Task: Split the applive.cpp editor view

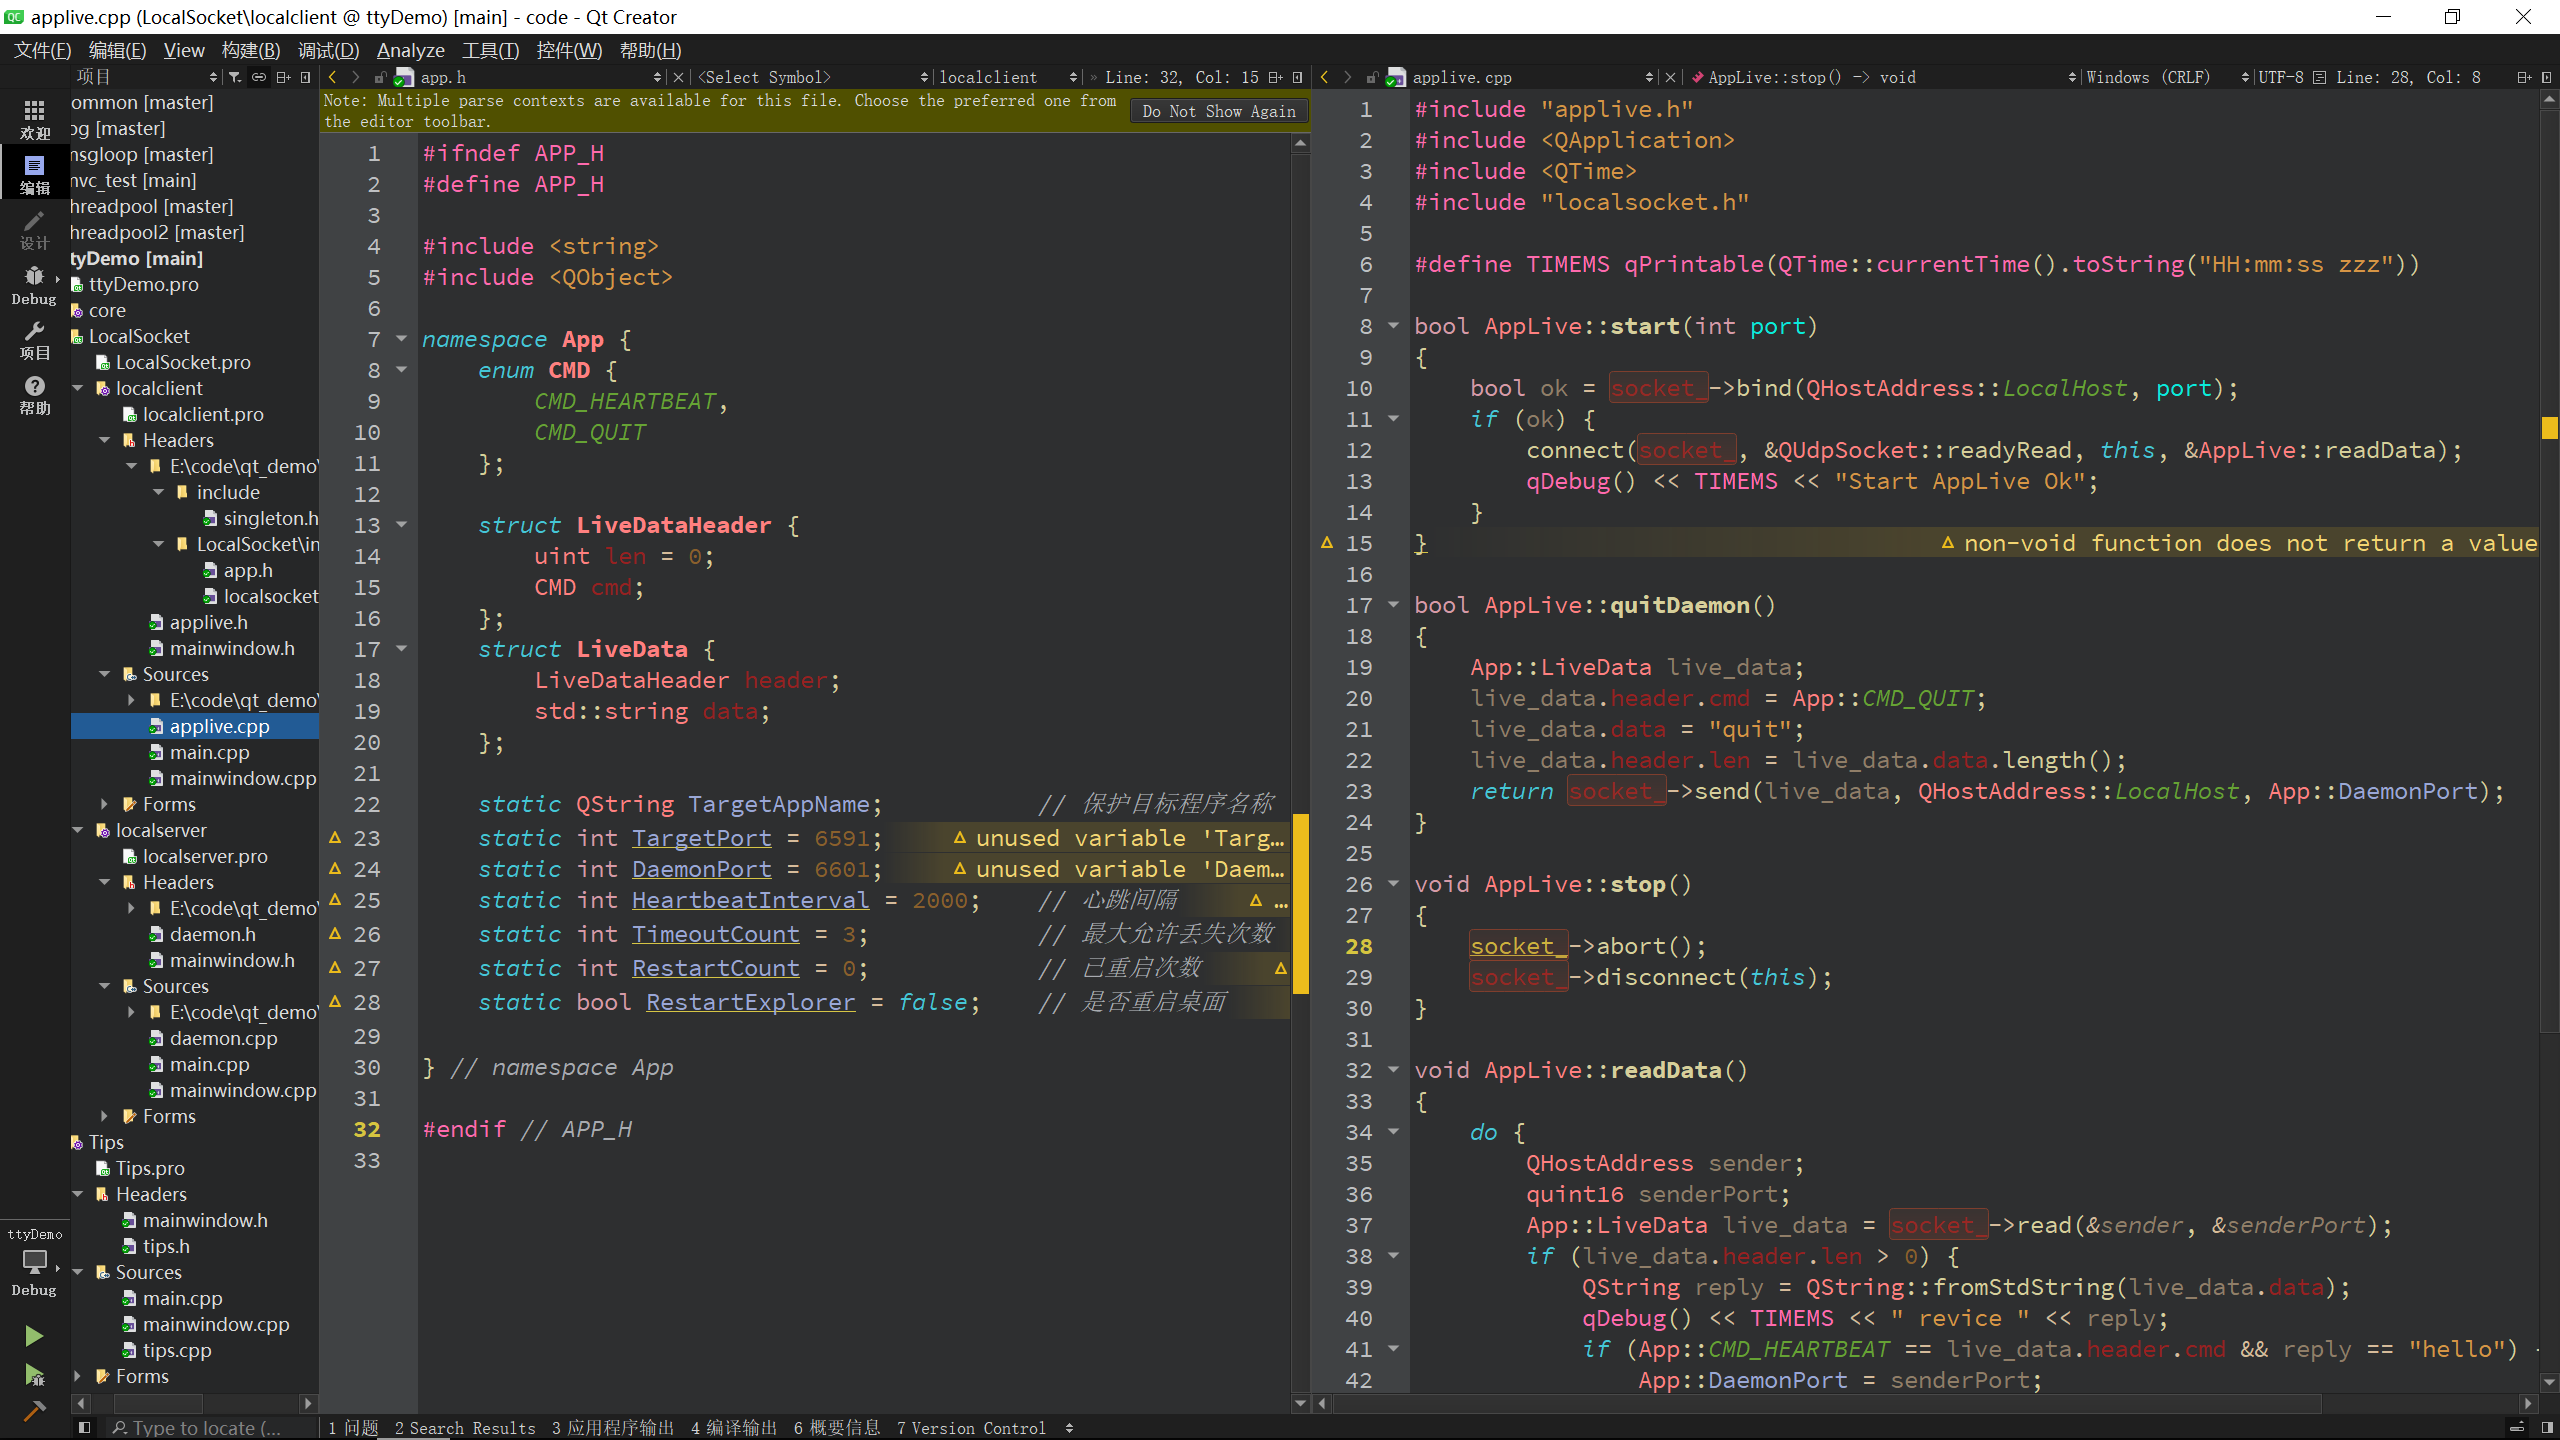Action: (2523, 77)
